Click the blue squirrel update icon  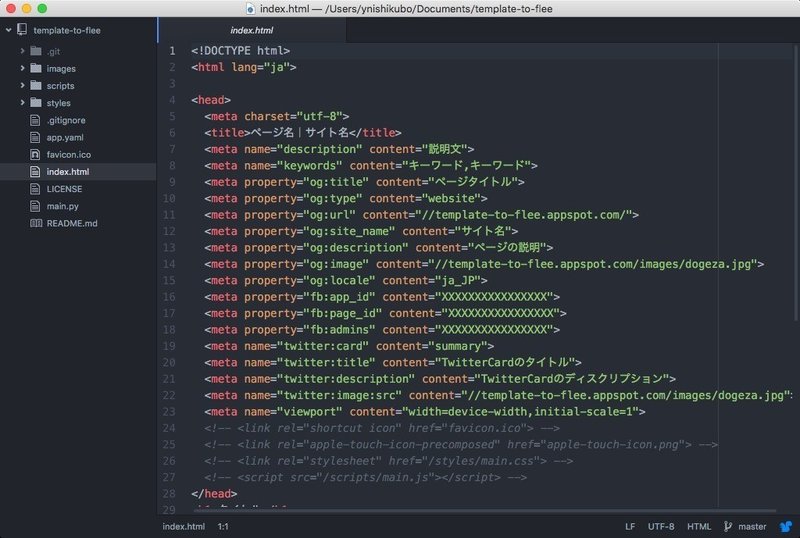pos(786,526)
